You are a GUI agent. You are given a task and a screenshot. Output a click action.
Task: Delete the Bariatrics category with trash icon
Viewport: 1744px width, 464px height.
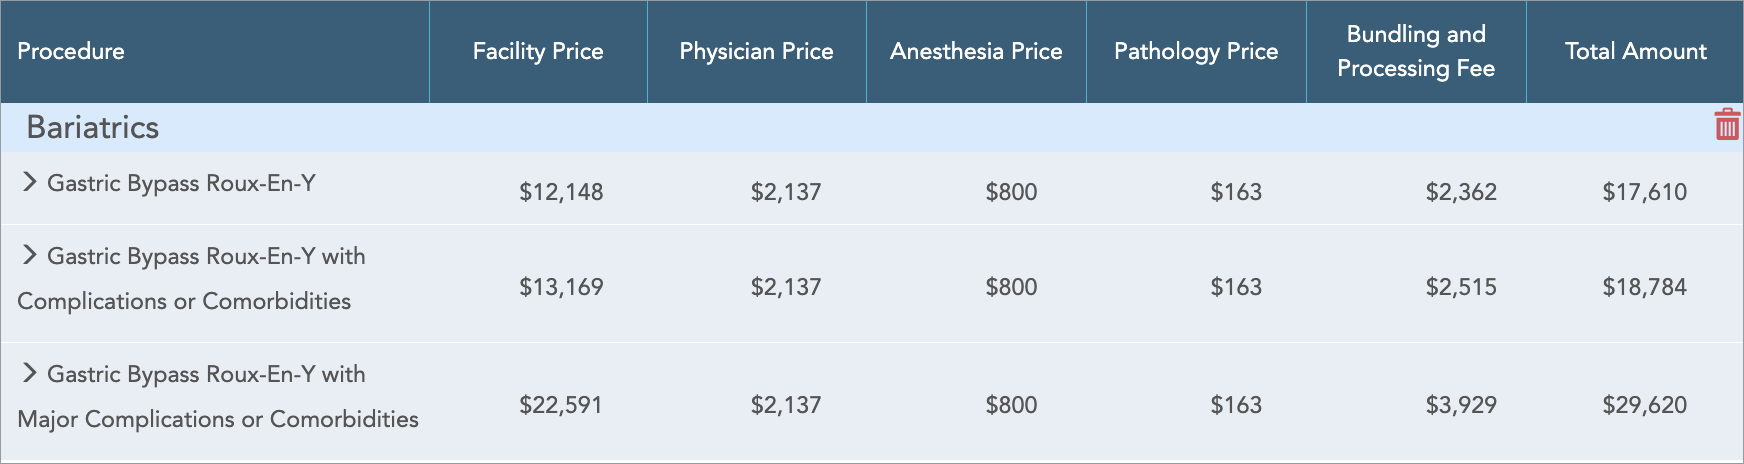(x=1726, y=125)
